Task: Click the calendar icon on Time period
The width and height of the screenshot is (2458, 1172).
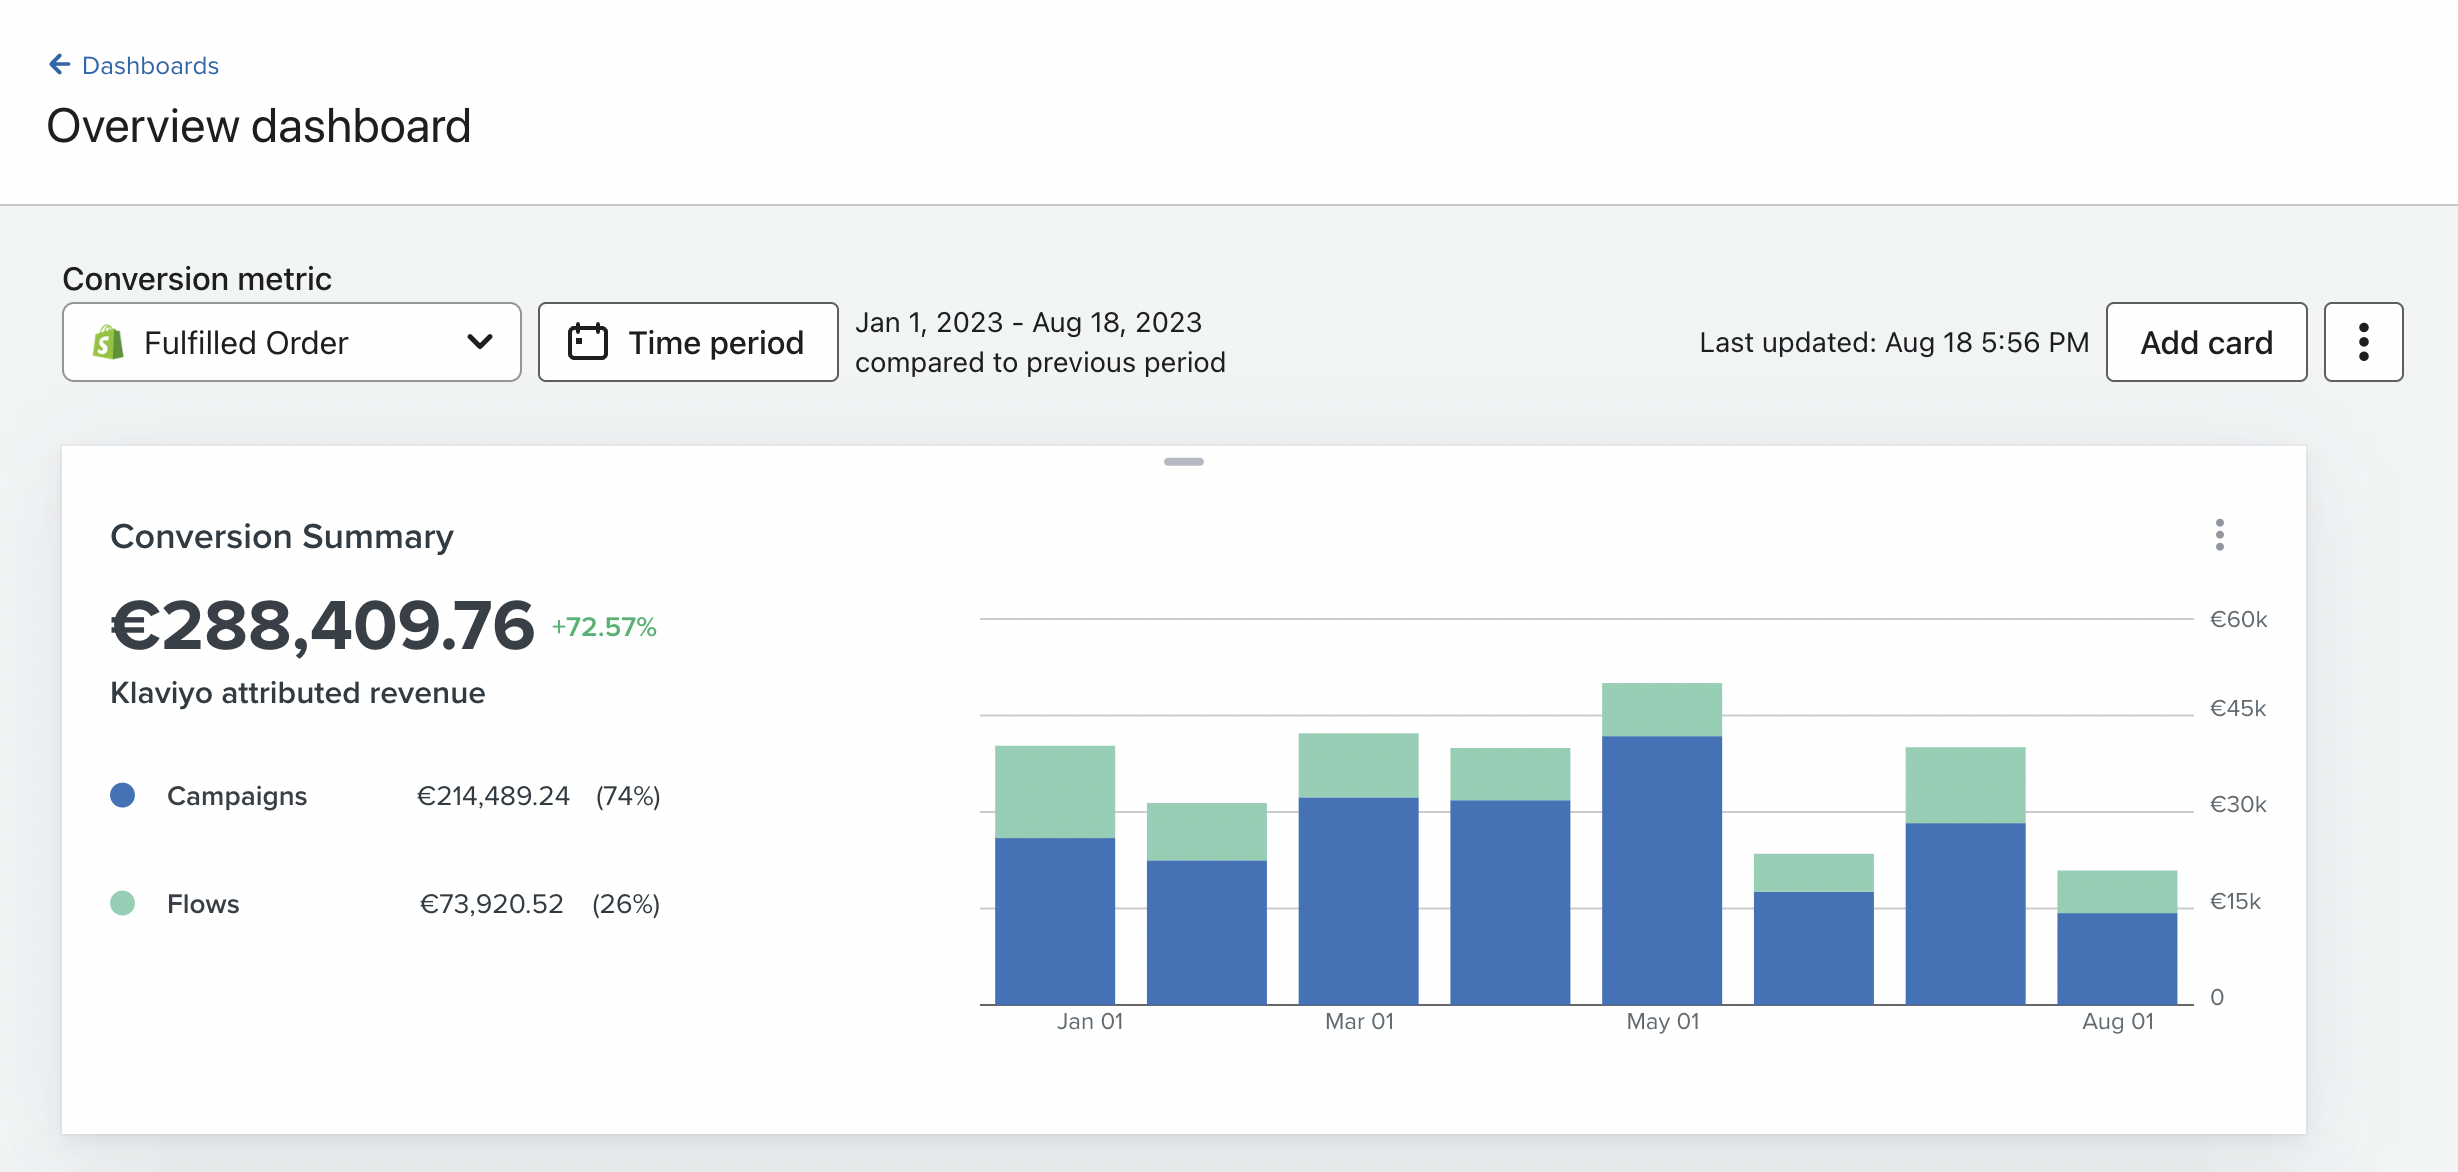Action: point(588,342)
